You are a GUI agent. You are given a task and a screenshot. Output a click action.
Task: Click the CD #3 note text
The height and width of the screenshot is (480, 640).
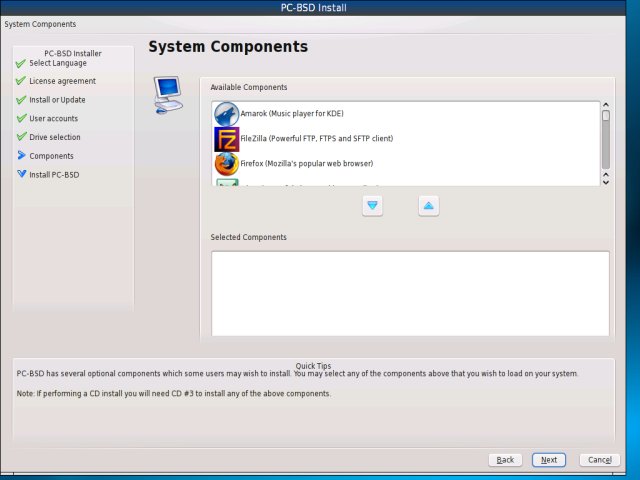tap(174, 393)
